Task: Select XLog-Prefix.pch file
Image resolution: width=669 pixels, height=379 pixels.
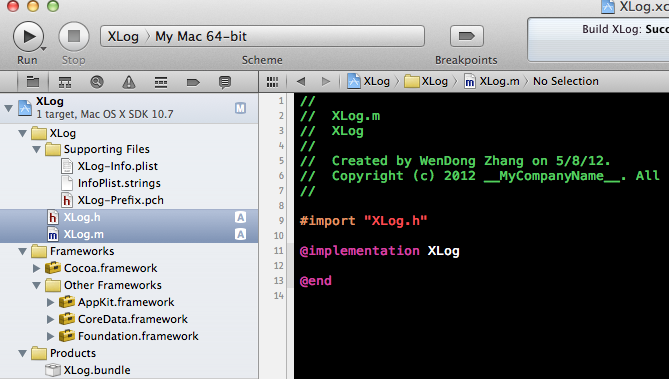Action: pos(129,200)
